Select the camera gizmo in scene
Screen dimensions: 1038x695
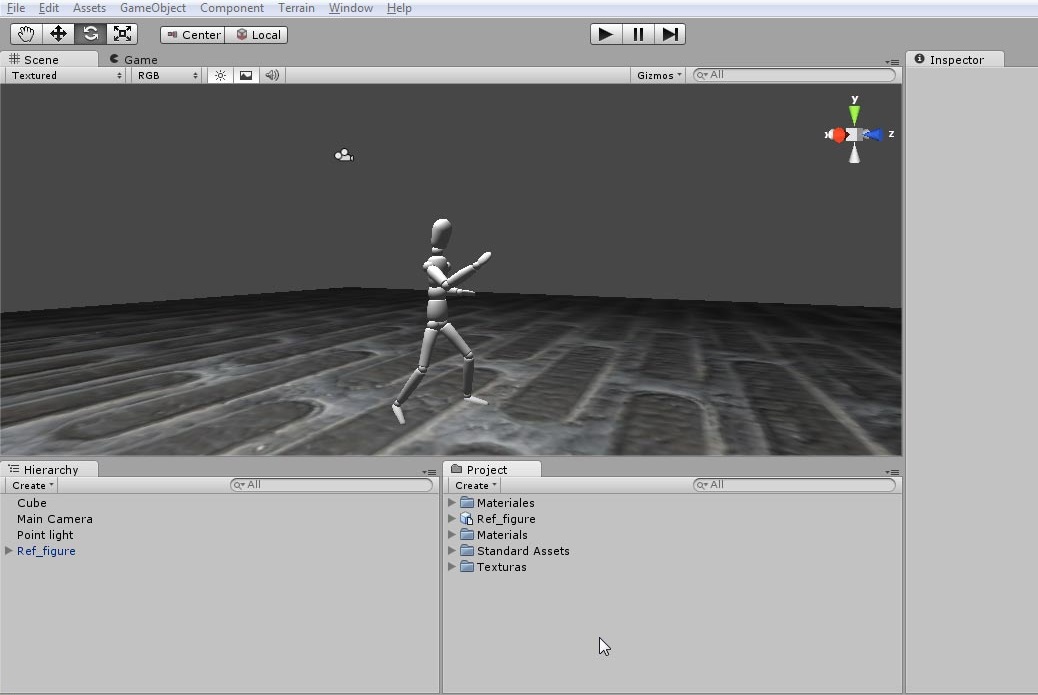[344, 155]
